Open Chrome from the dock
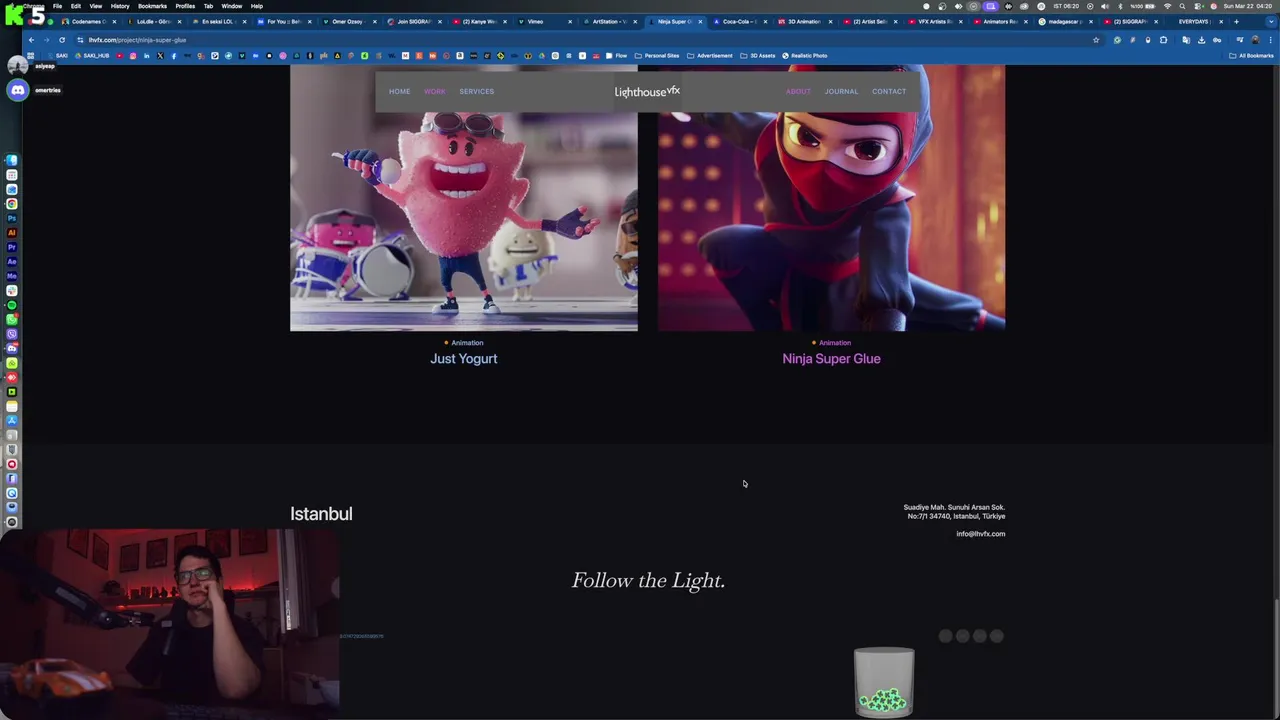Image resolution: width=1280 pixels, height=720 pixels. tap(11, 203)
